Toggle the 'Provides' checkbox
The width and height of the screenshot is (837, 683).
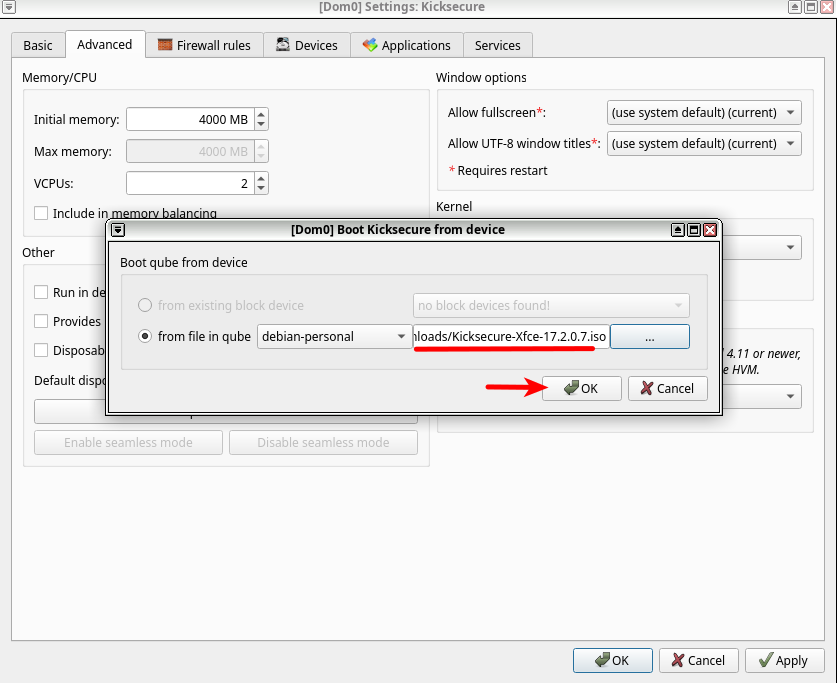[41, 321]
